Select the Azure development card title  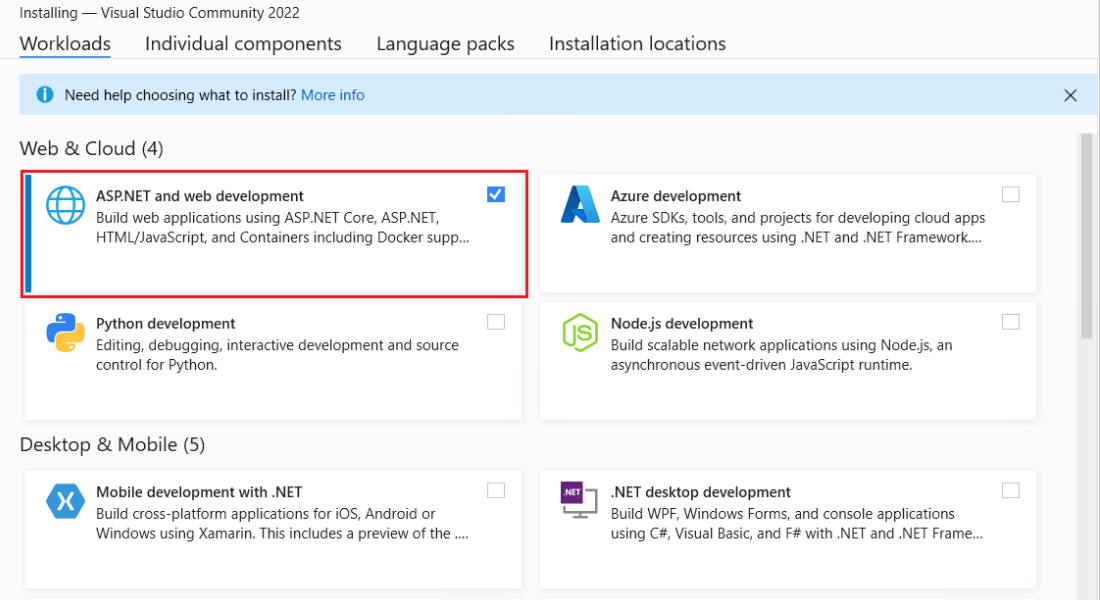pyautogui.click(x=676, y=196)
